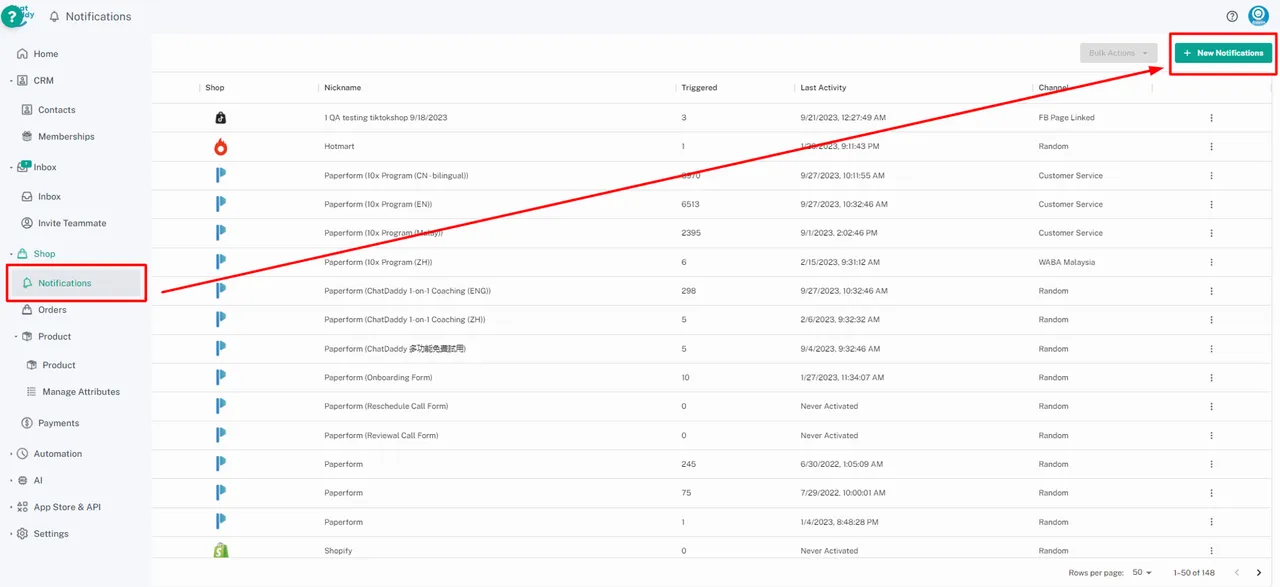Open Invite Teammate link in sidebar
1280x587 pixels.
coord(71,224)
